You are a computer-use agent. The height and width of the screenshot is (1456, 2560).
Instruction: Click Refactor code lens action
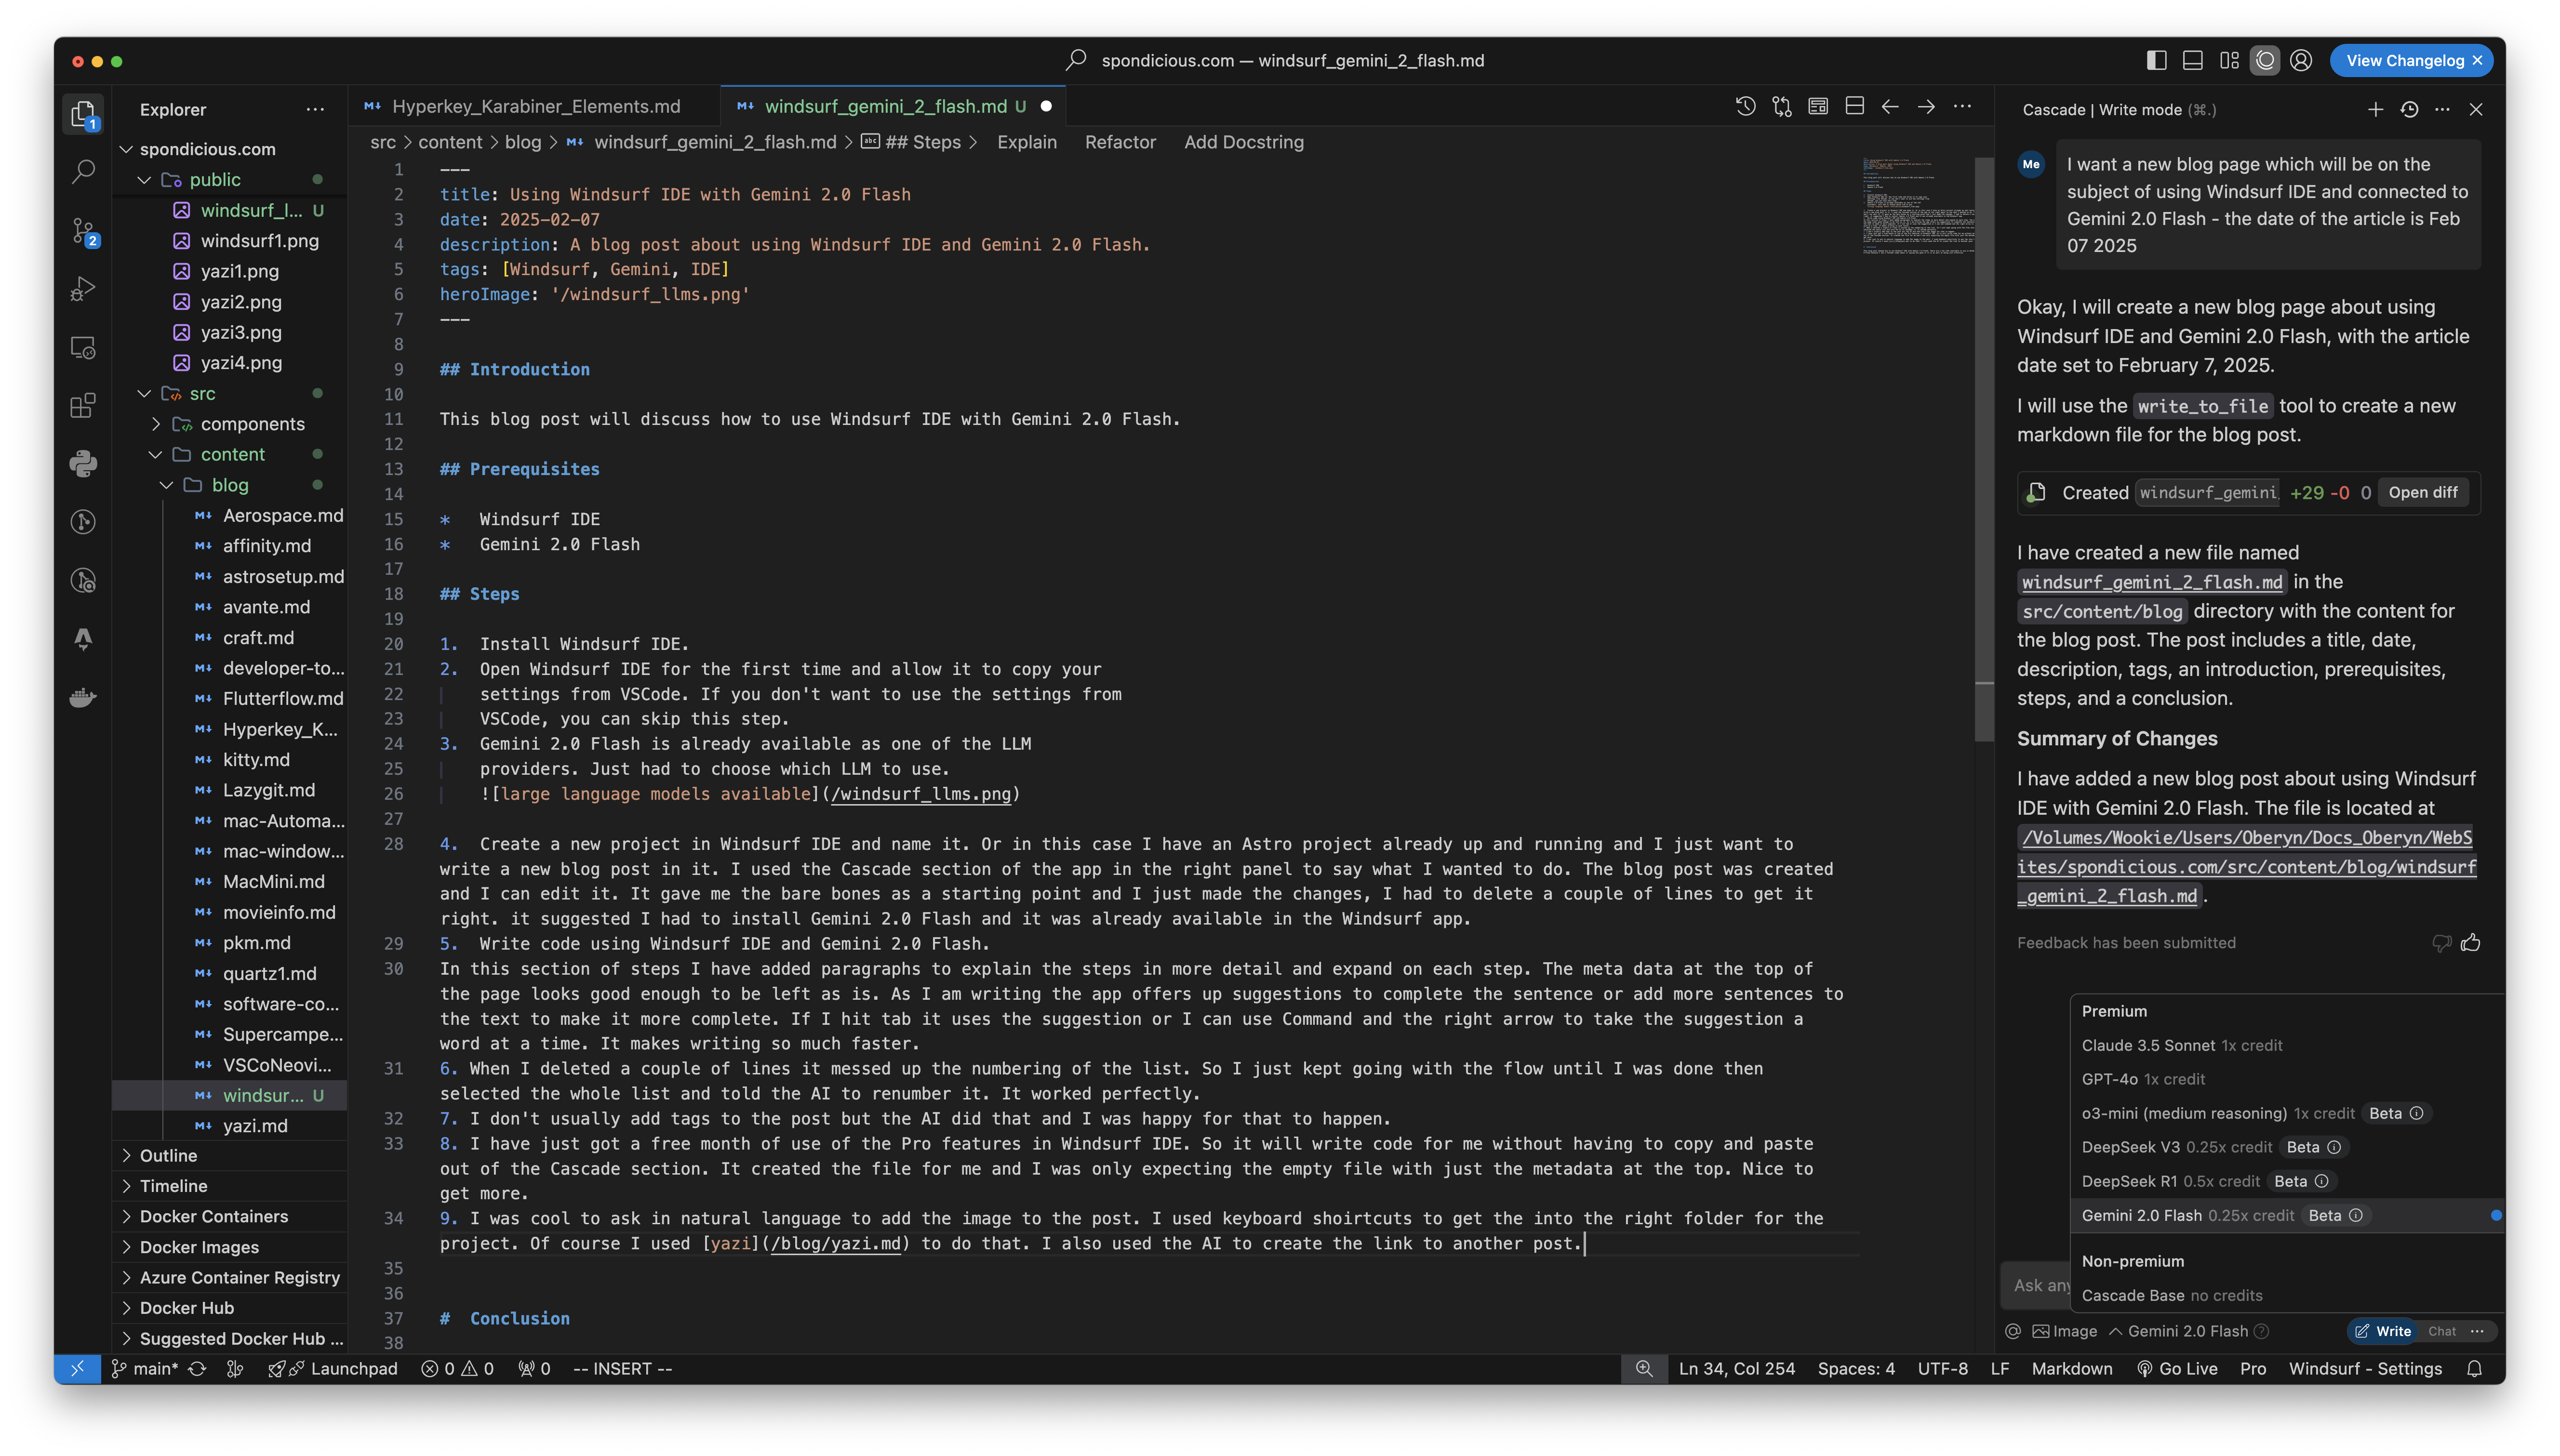click(1120, 142)
